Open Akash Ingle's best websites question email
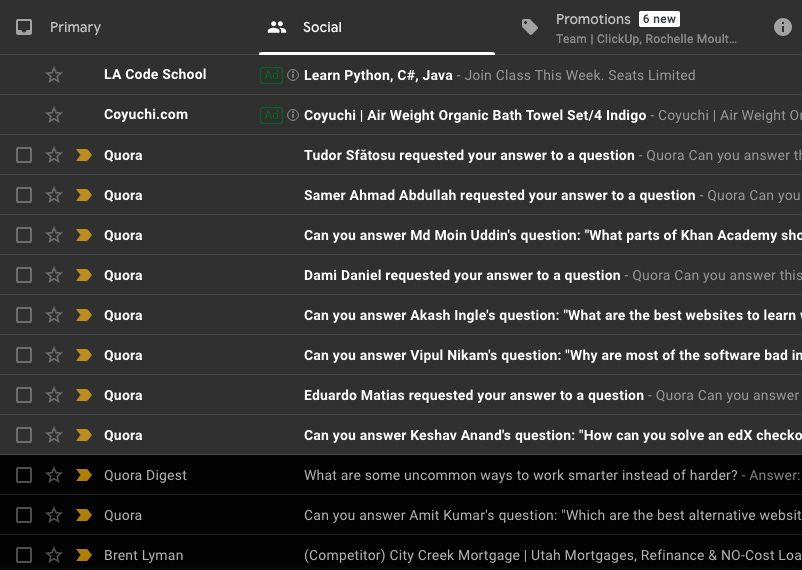This screenshot has width=802, height=570. click(401, 315)
